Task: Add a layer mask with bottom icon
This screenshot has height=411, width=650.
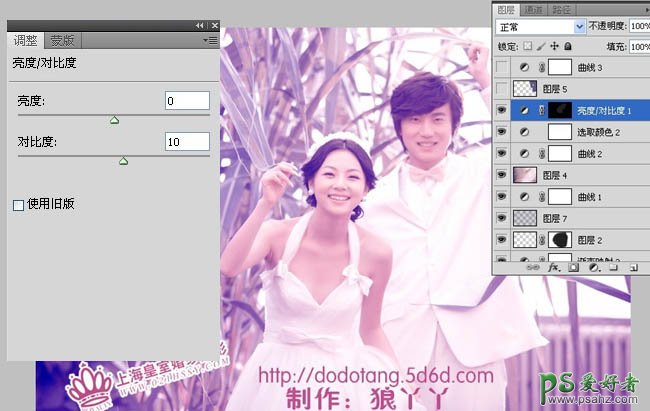Action: click(x=571, y=268)
